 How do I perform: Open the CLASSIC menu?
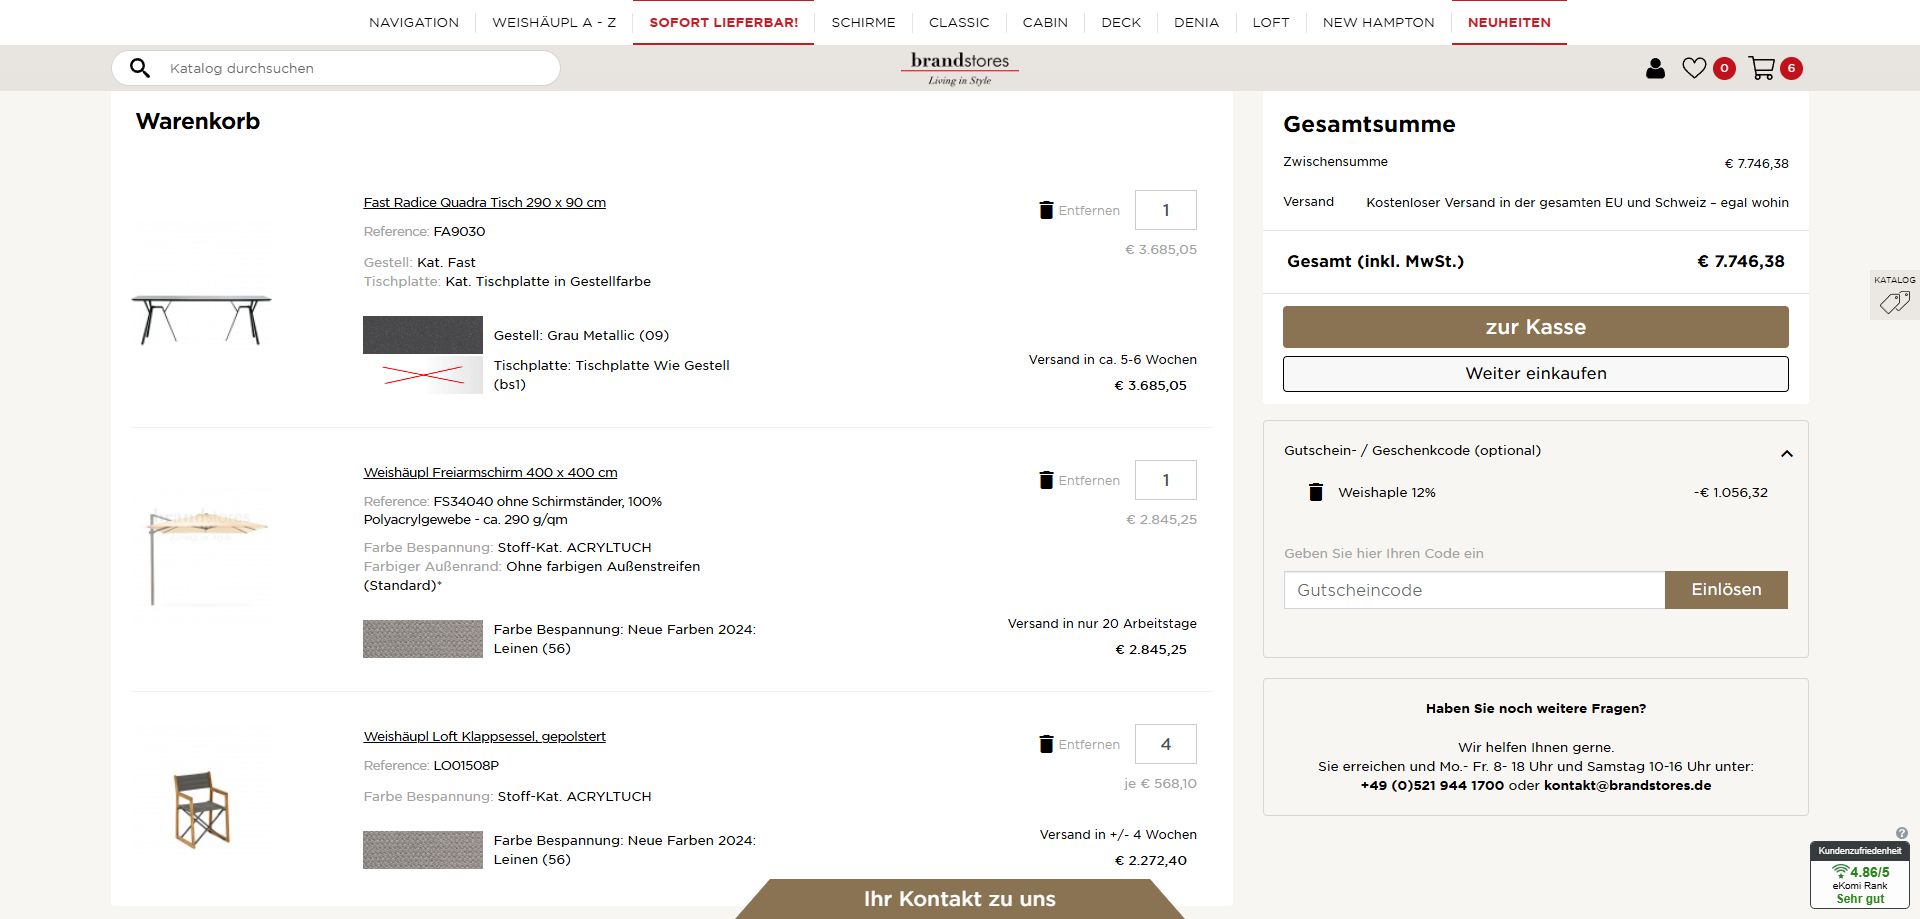(x=959, y=22)
